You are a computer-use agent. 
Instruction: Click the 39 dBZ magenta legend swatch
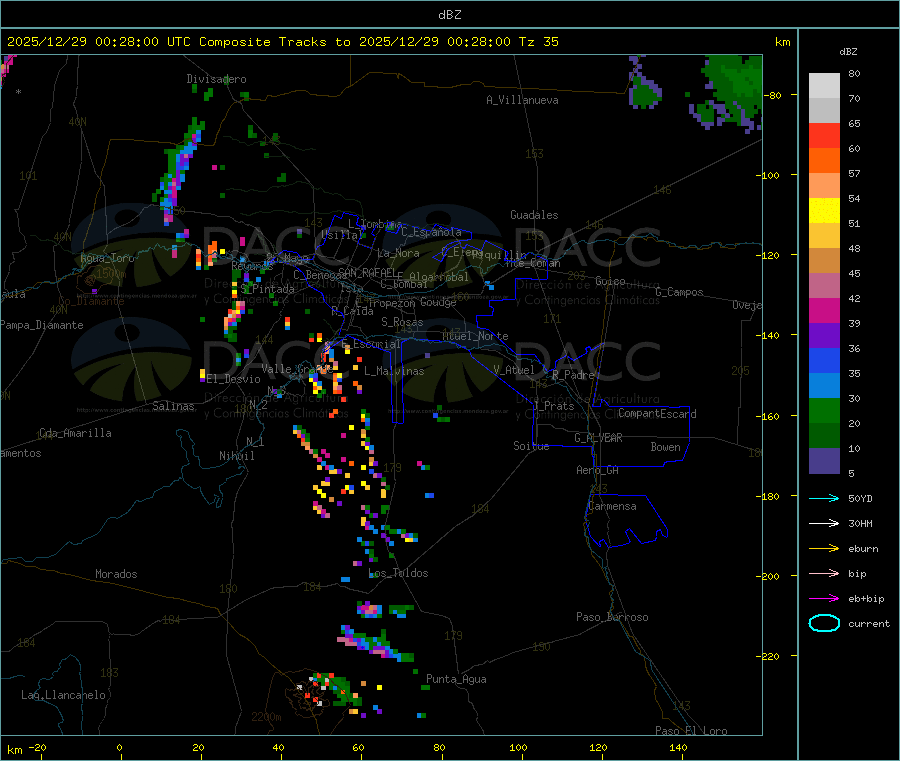(x=824, y=311)
